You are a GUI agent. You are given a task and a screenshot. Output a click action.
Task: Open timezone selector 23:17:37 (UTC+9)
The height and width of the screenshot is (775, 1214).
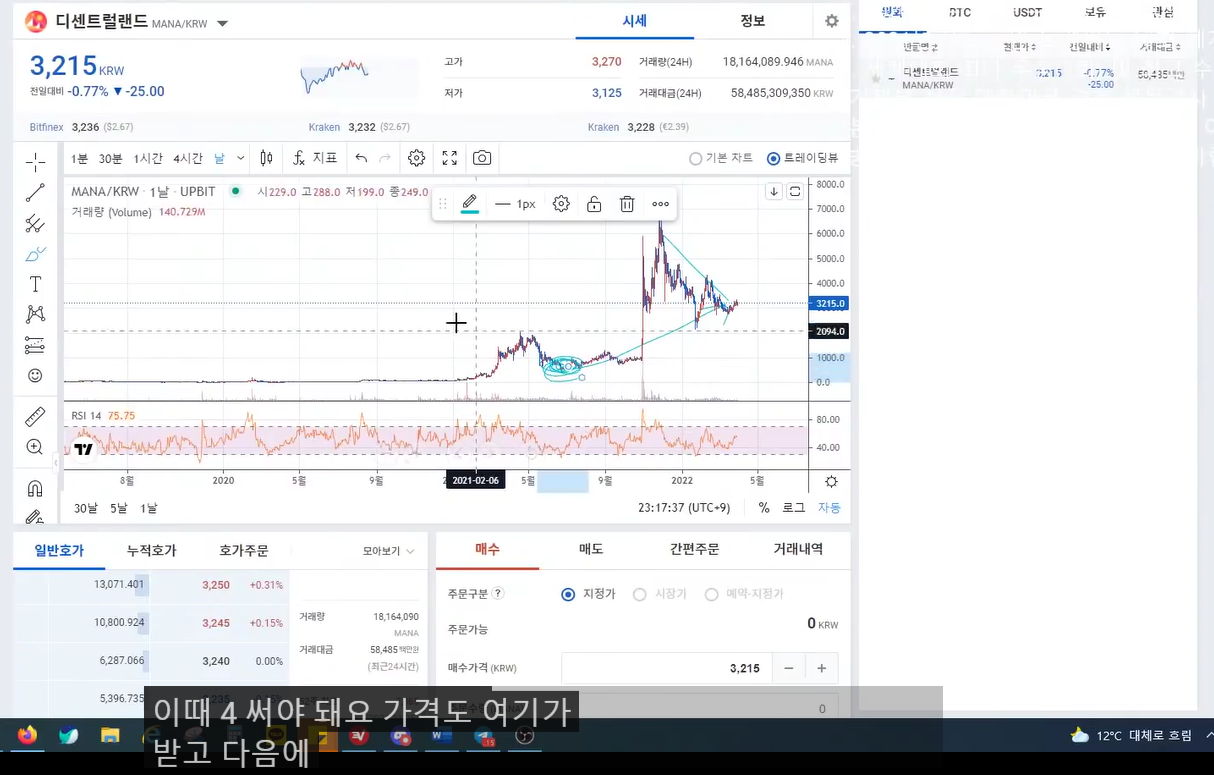pos(684,508)
